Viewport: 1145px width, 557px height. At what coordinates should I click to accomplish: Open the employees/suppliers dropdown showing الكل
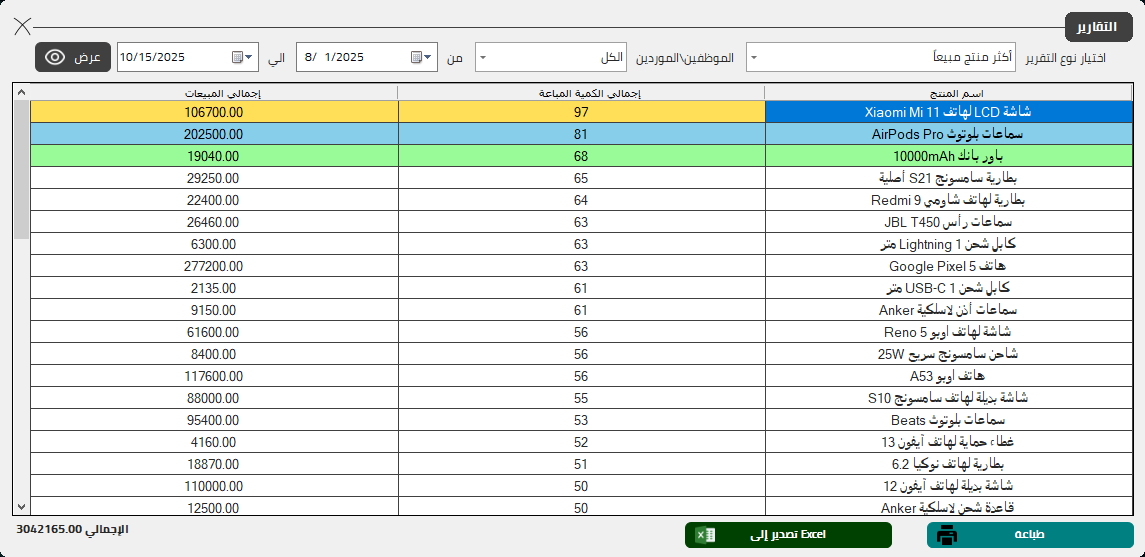click(x=483, y=57)
